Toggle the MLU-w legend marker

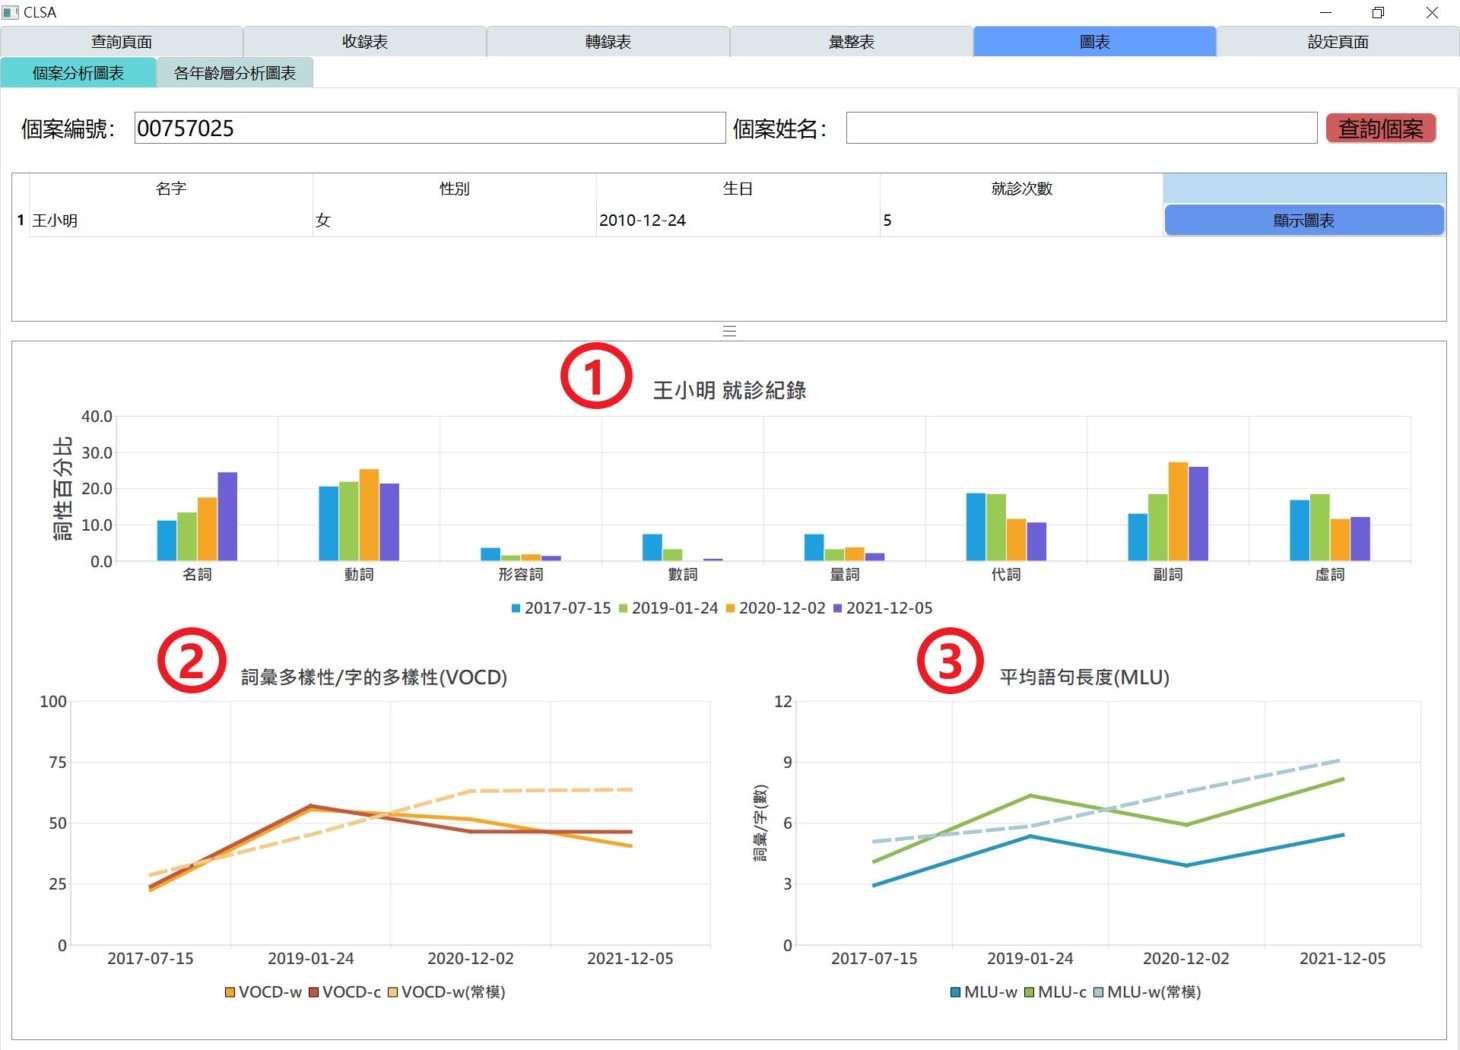pos(956,992)
